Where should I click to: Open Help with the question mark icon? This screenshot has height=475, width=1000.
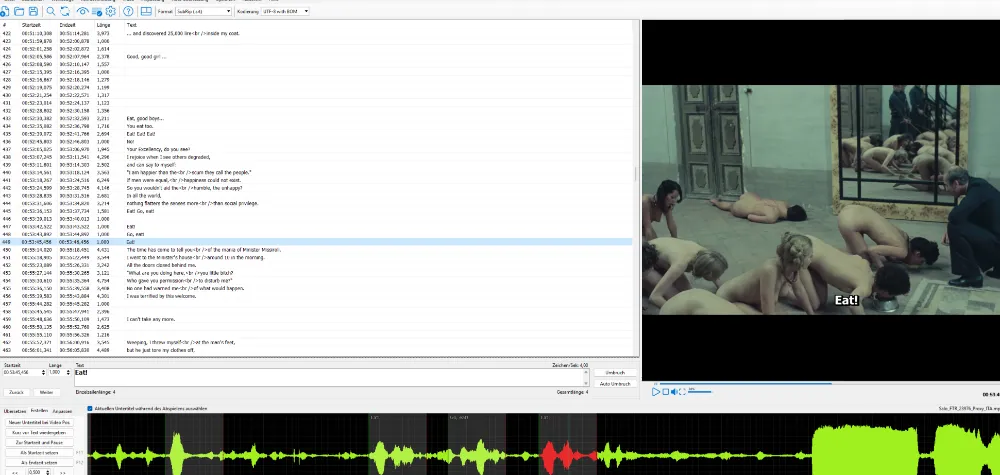130,11
